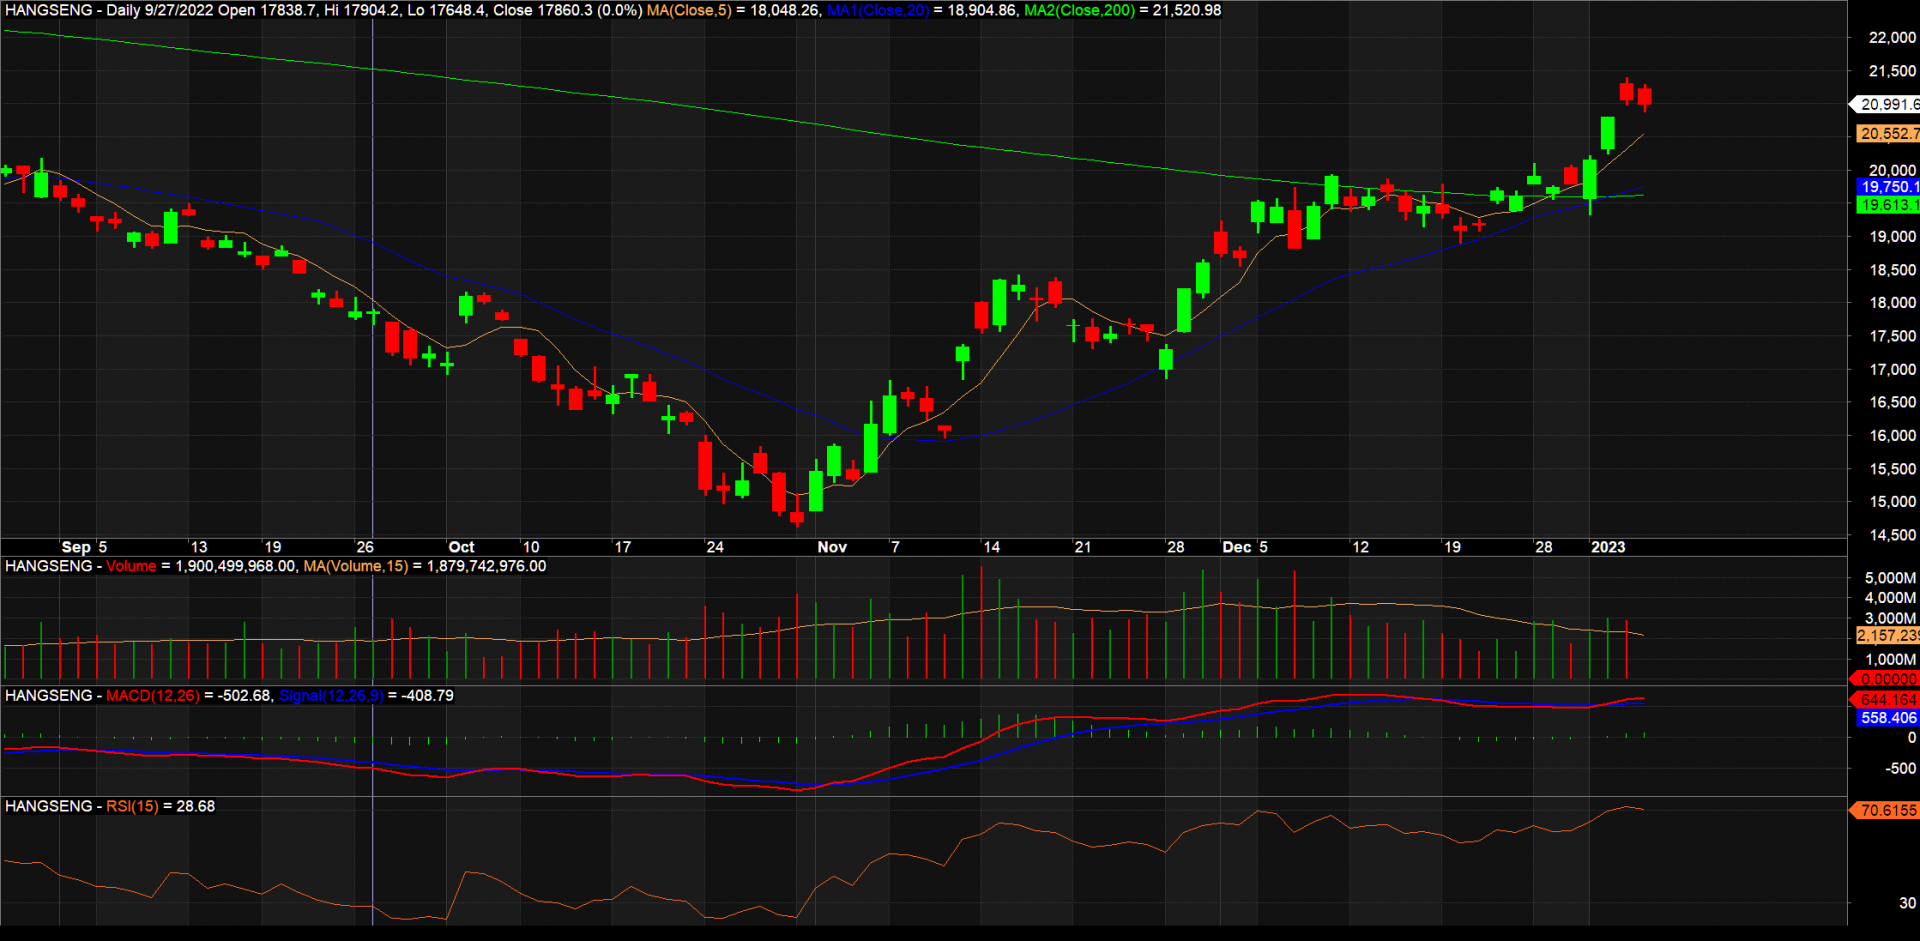Select the red Volume legend label
Image resolution: width=1920 pixels, height=941 pixels.
(x=131, y=566)
